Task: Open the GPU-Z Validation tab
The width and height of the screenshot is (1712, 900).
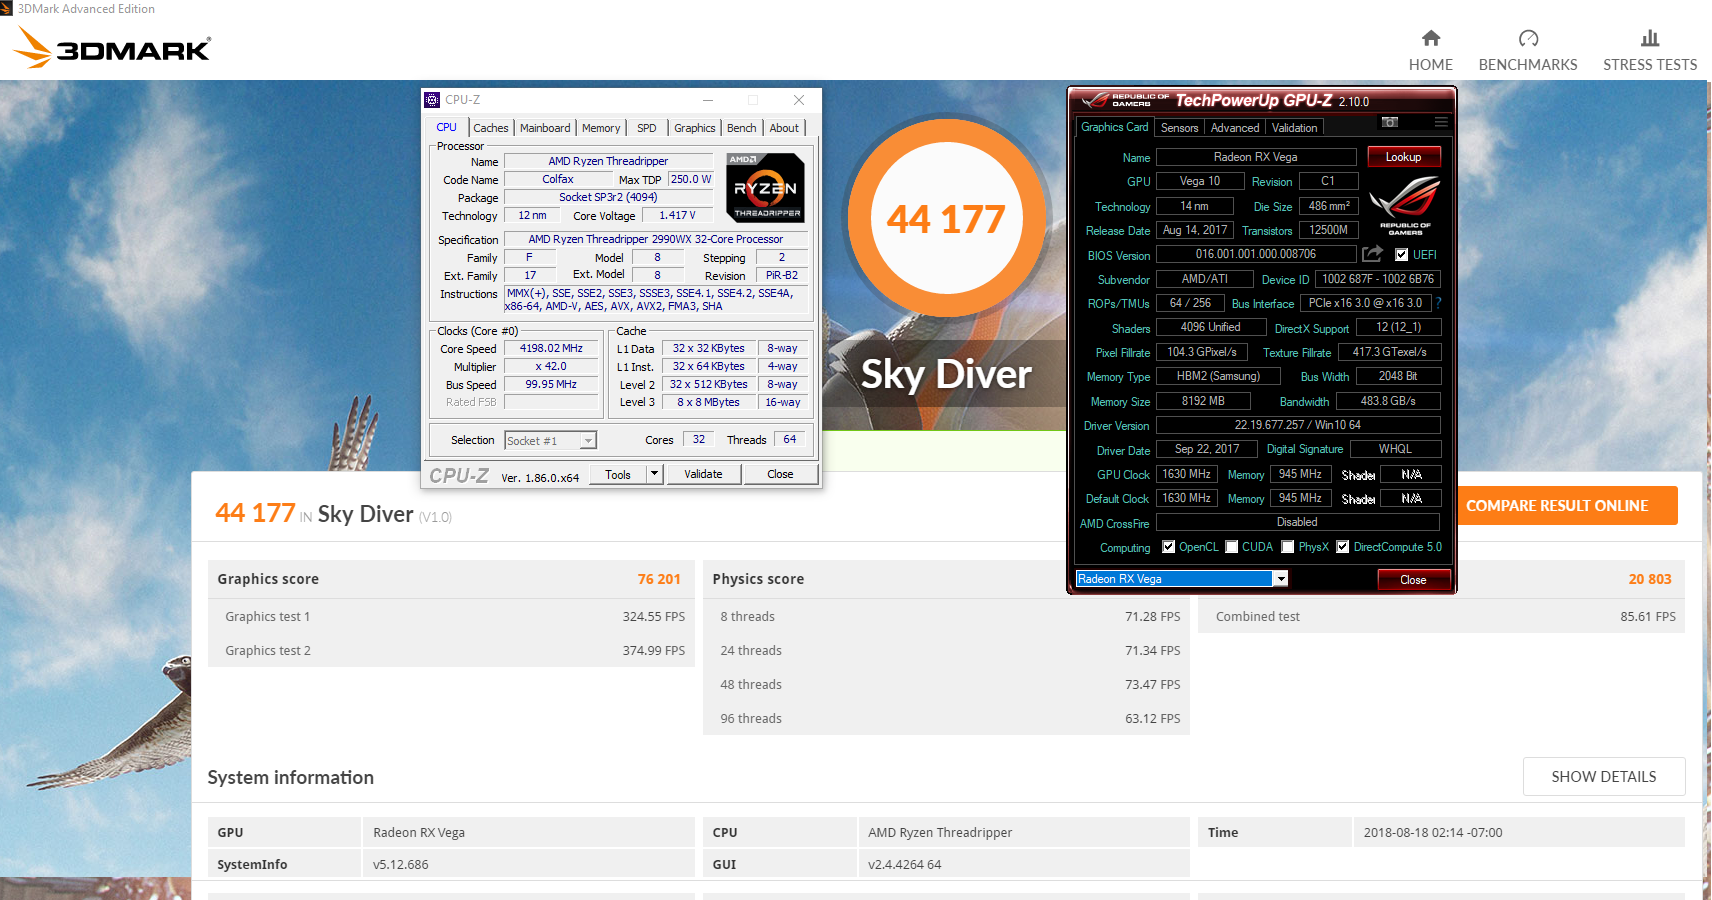Action: (1294, 128)
